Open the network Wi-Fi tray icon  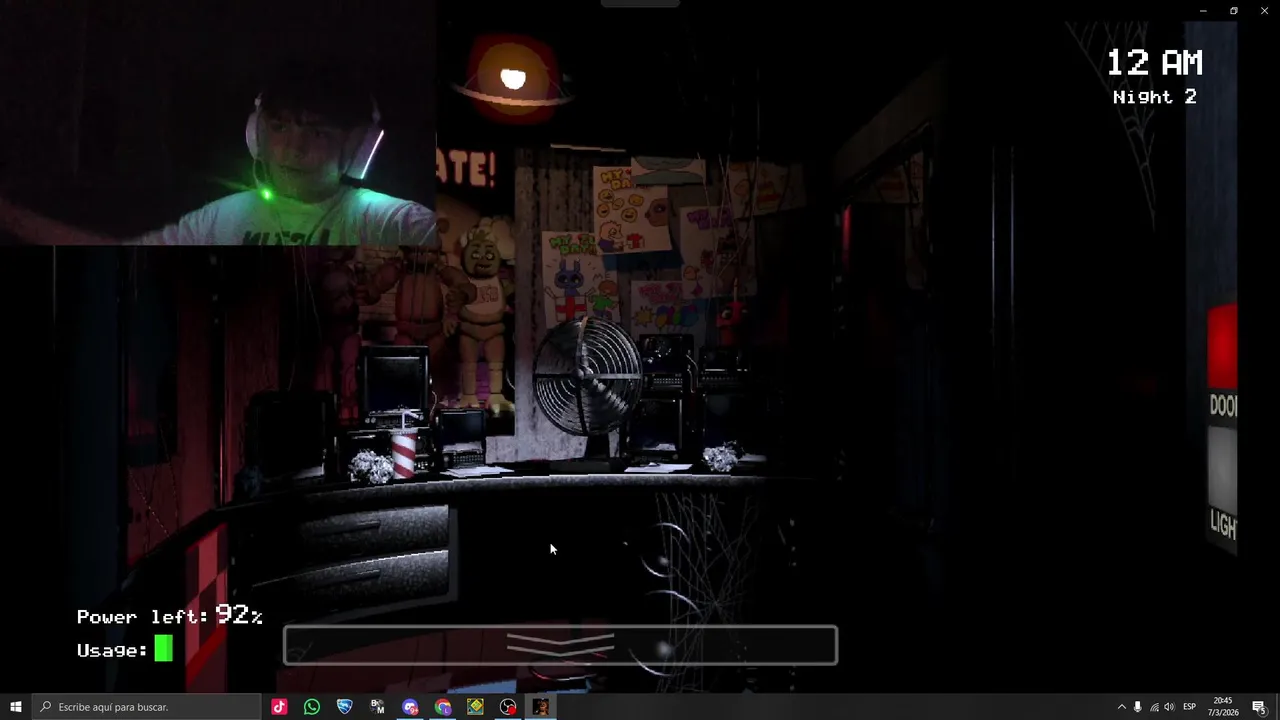[1154, 707]
